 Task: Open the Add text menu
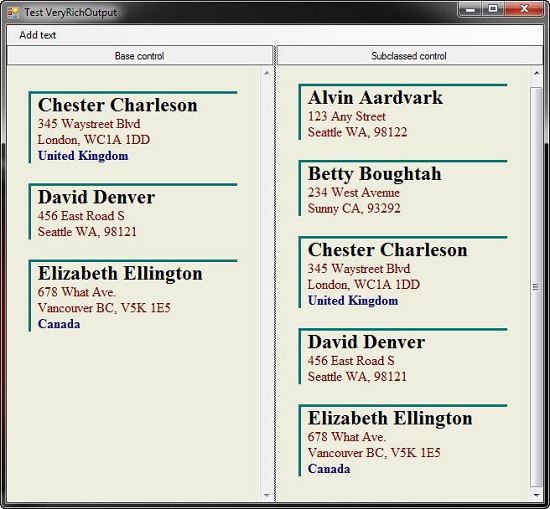tap(38, 35)
